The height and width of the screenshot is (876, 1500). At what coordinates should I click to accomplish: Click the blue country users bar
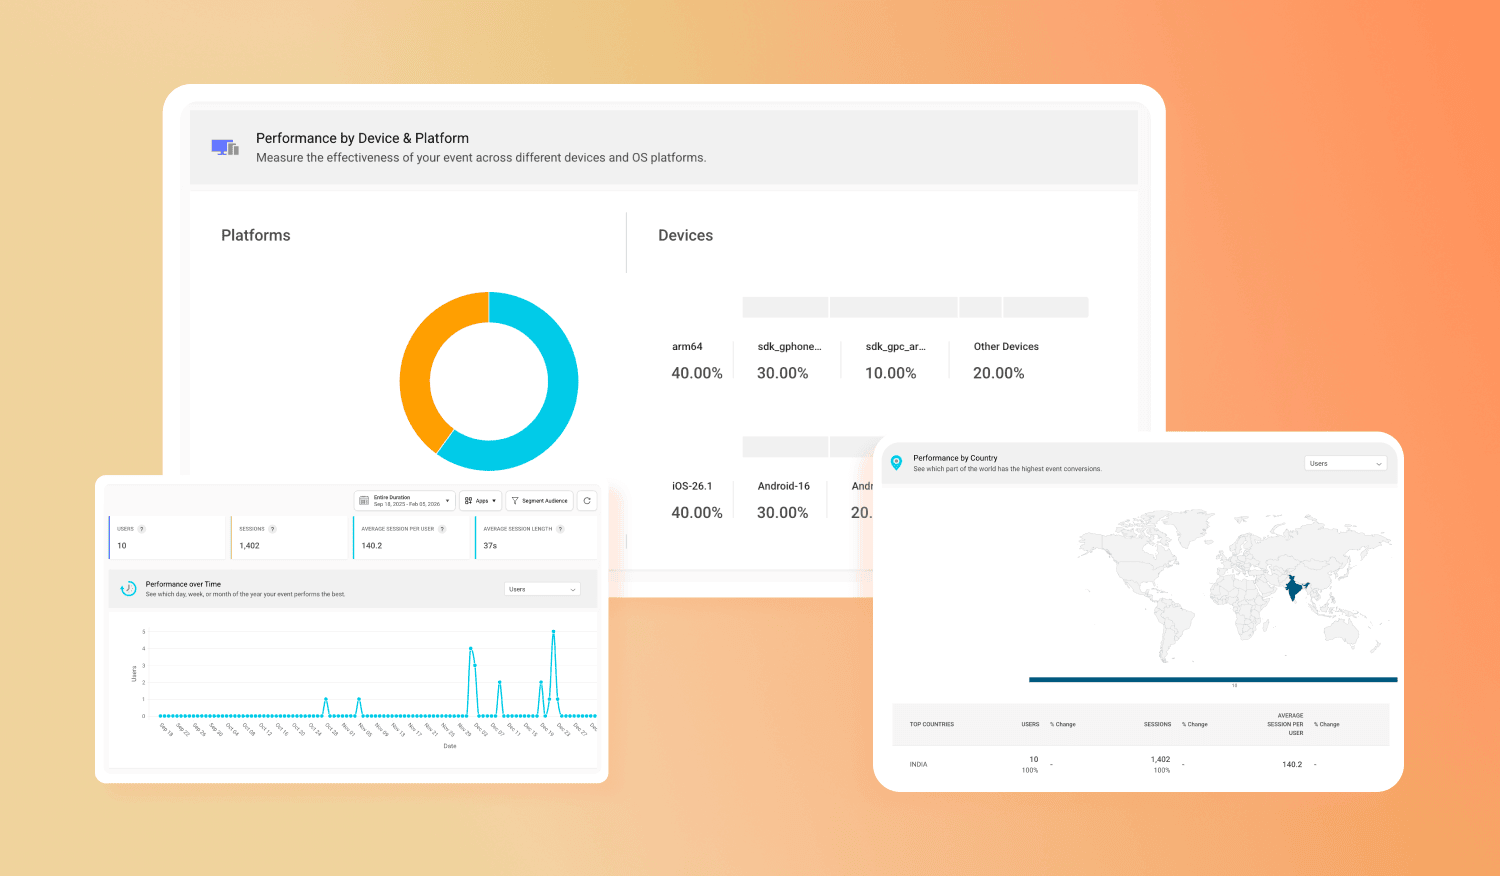pyautogui.click(x=1212, y=680)
